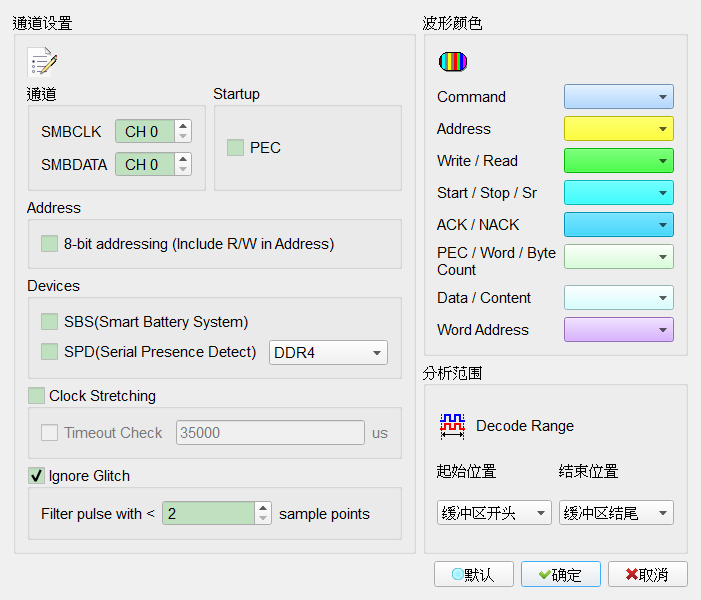Enable 8-bit addressing checkbox
Viewport: 701px width, 600px height.
pos(50,244)
